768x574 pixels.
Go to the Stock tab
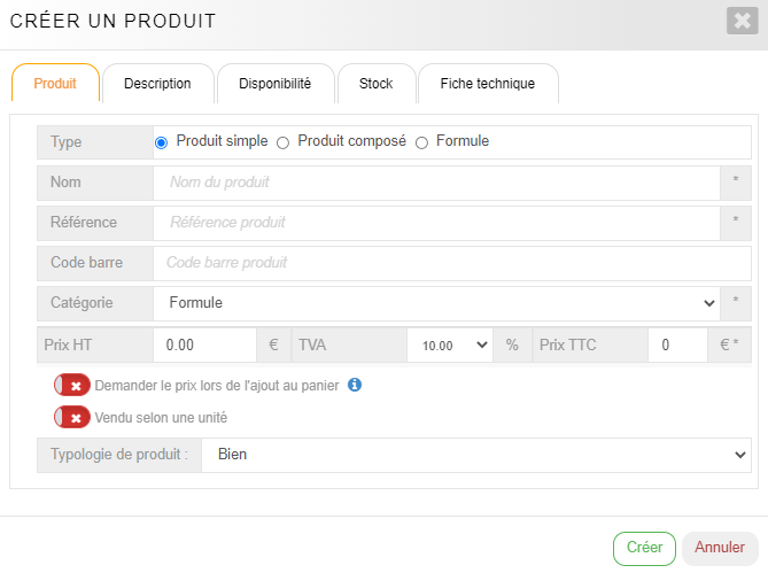point(376,84)
